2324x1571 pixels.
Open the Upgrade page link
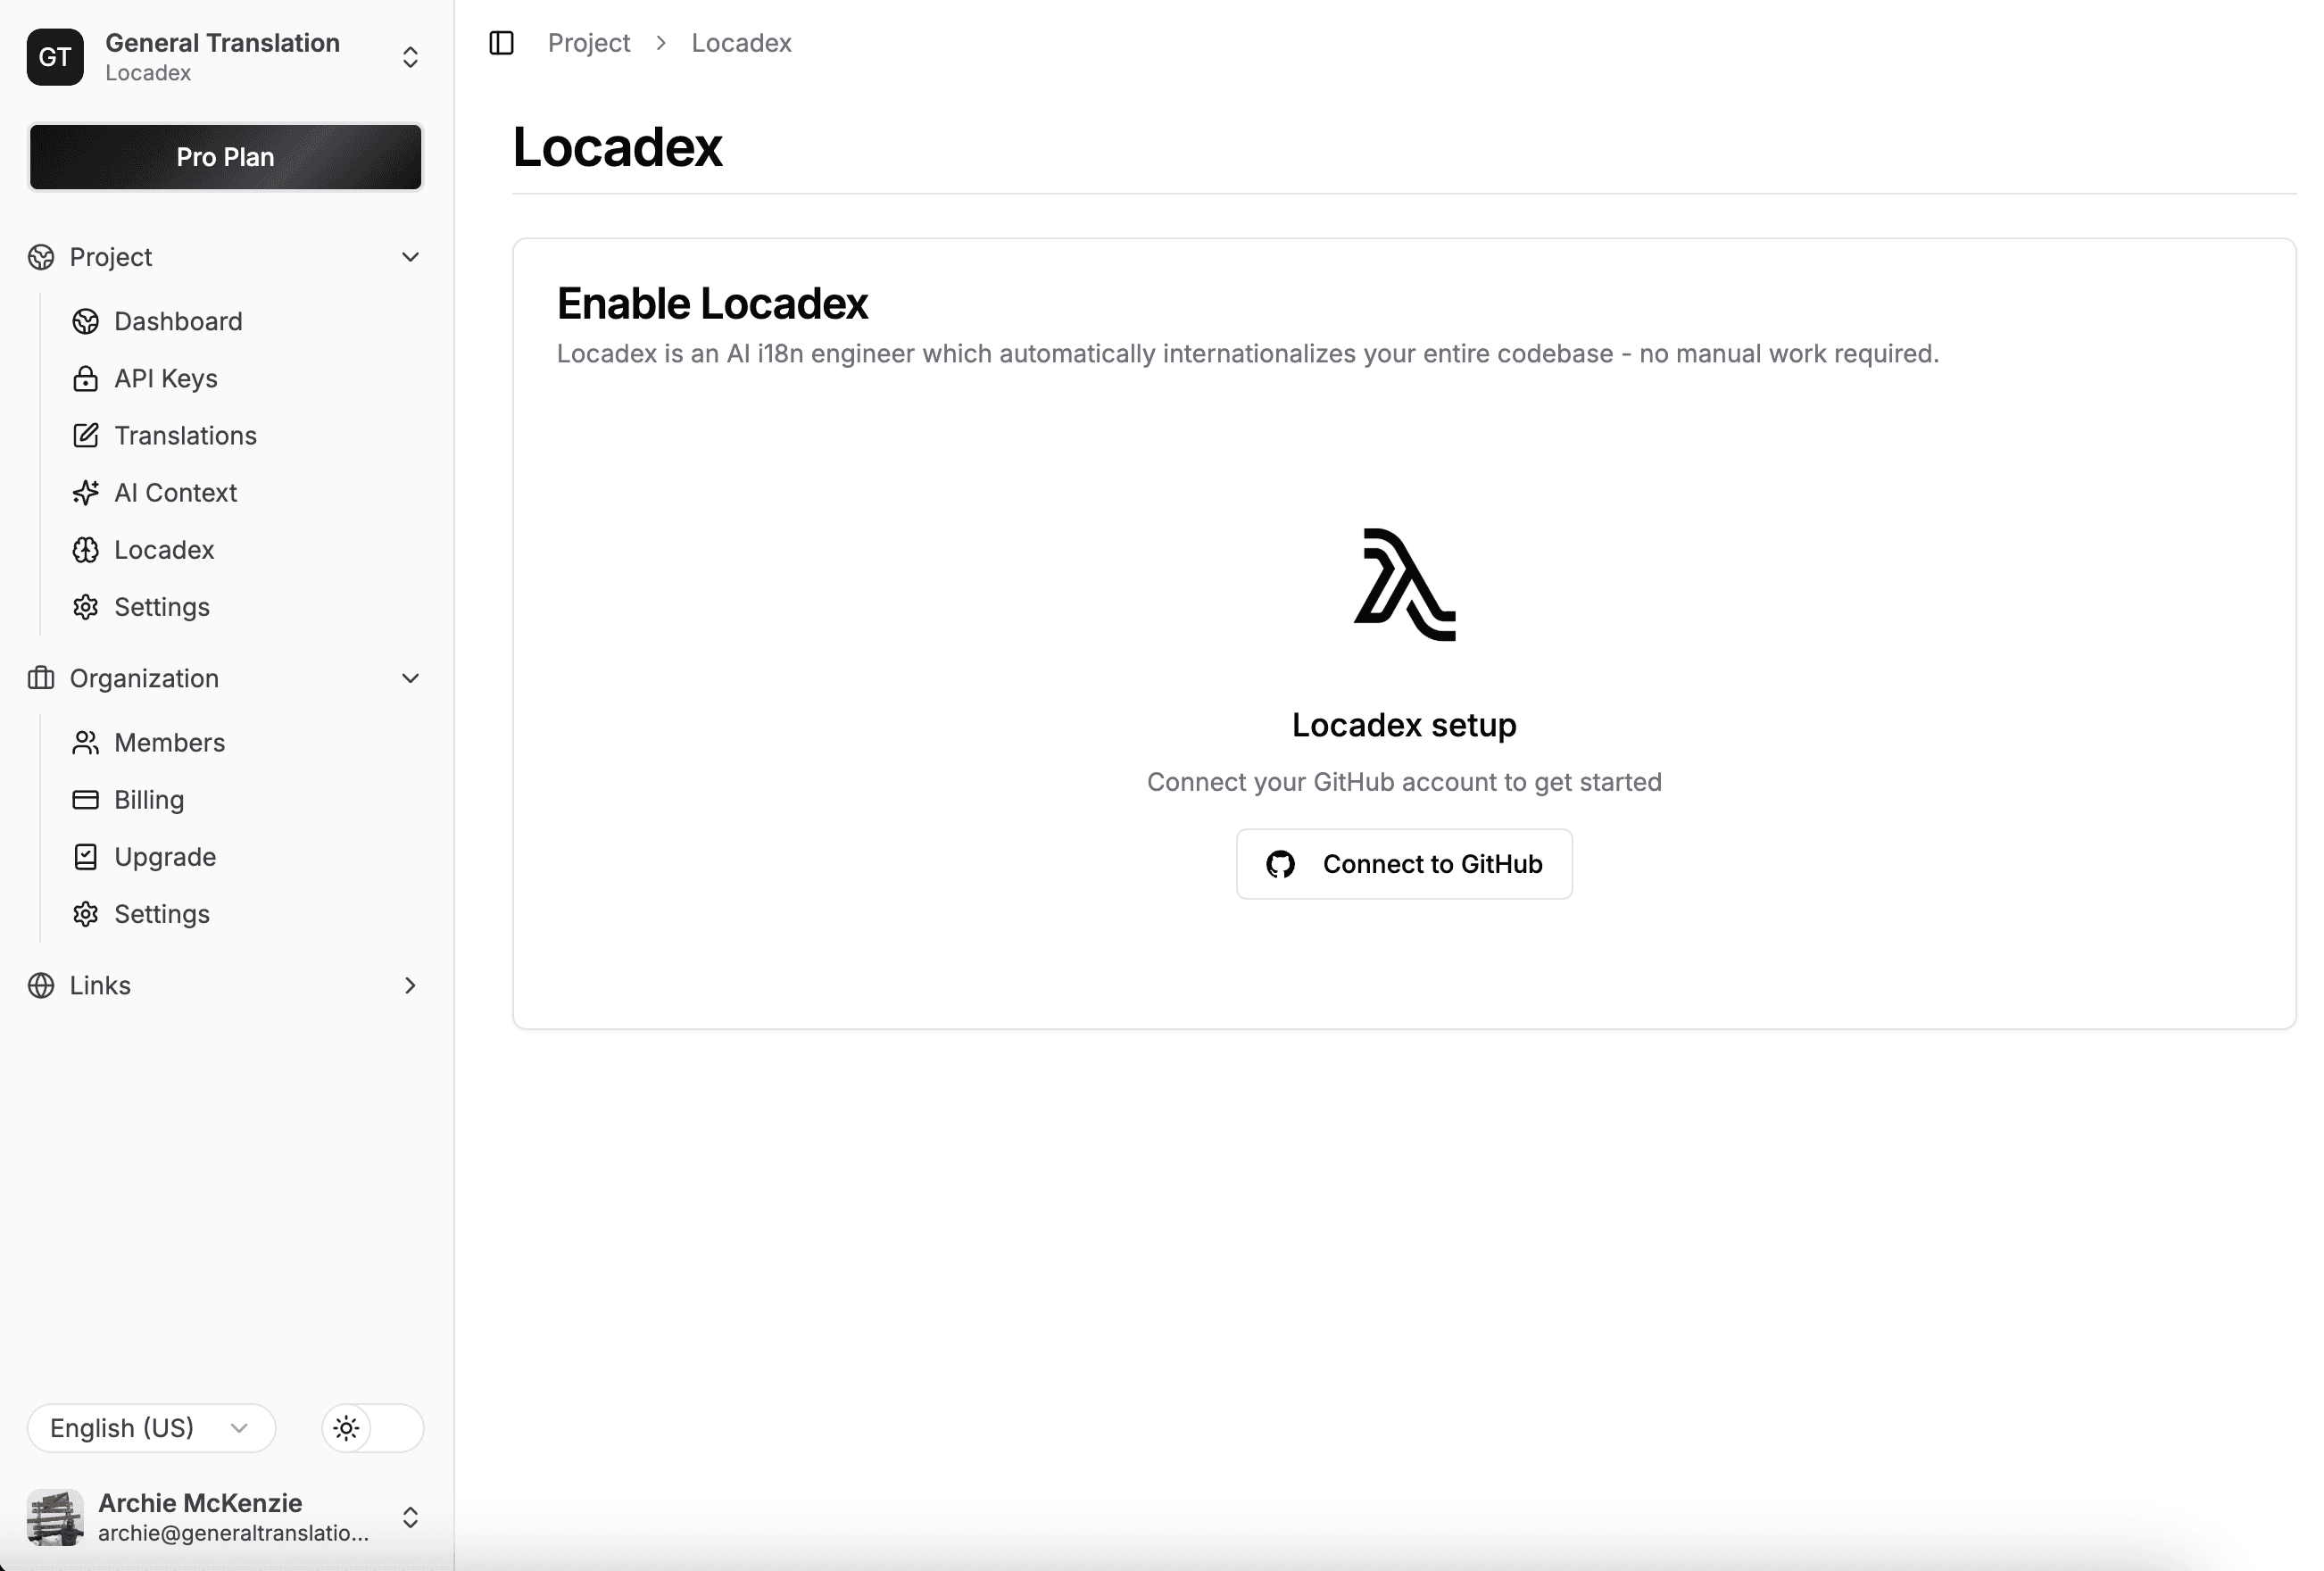[165, 856]
